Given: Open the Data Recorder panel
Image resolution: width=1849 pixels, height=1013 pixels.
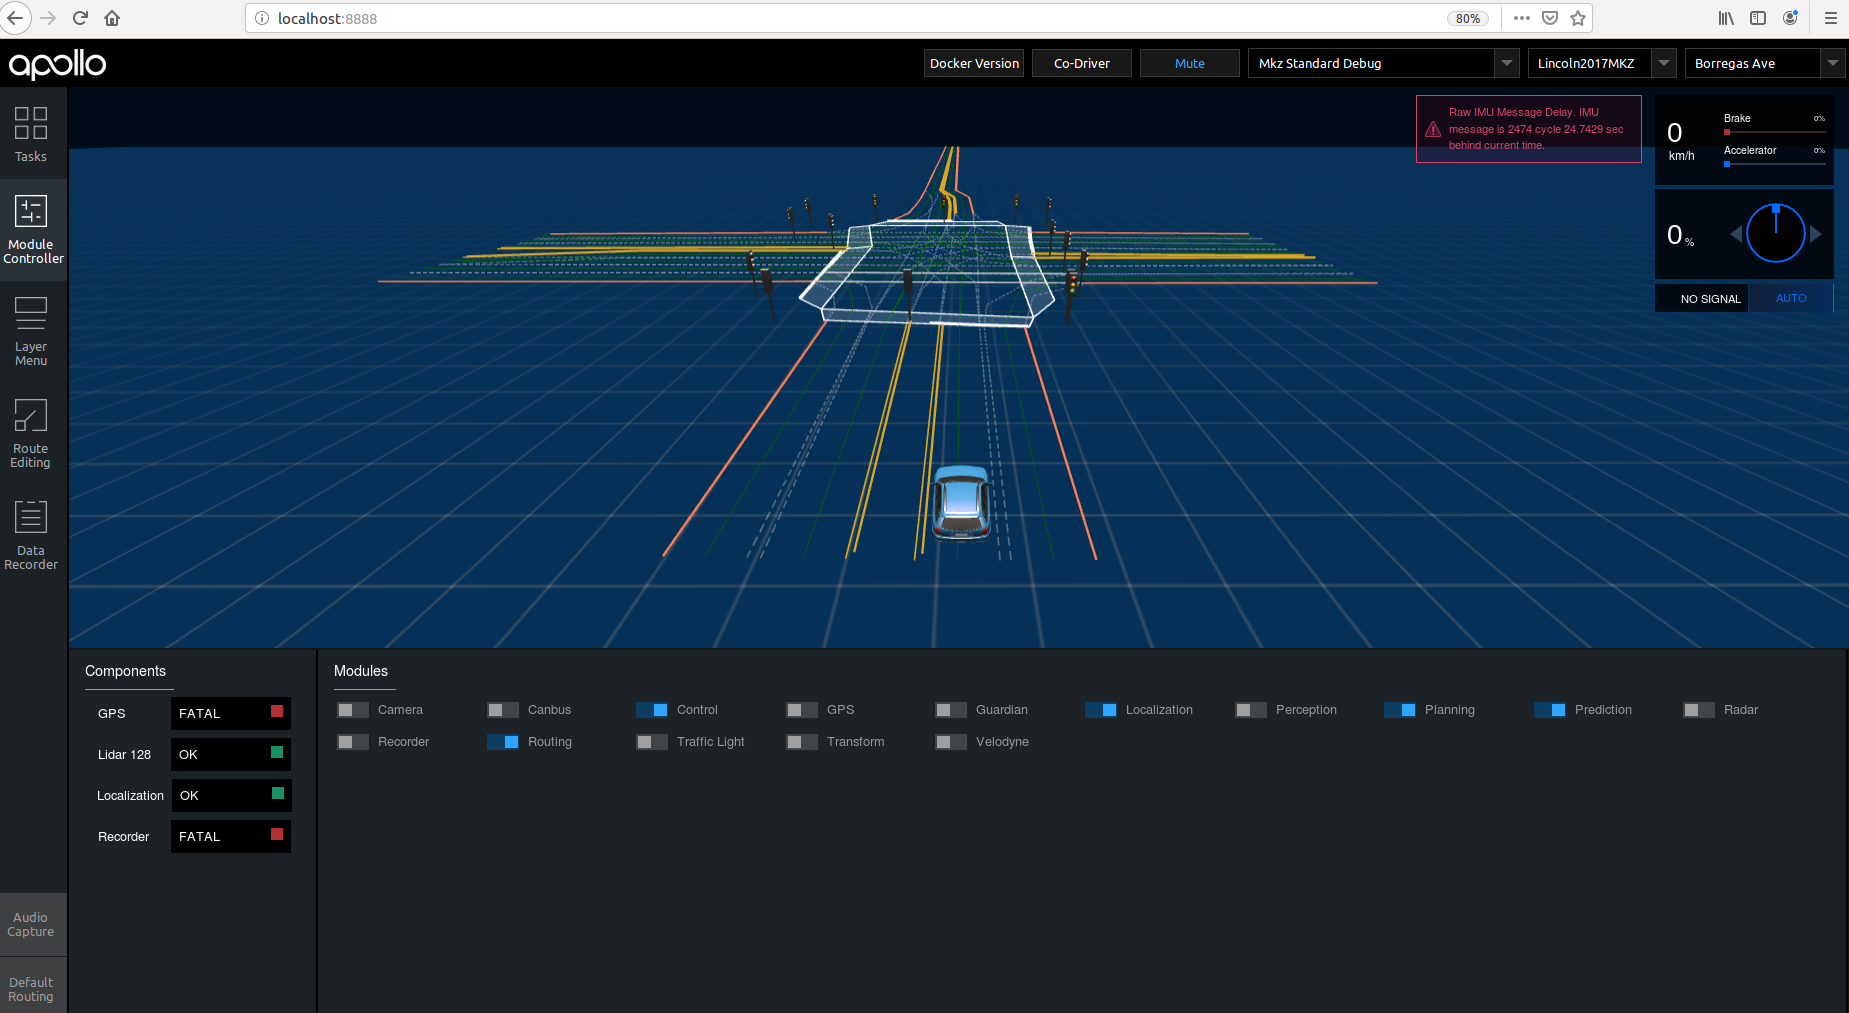Looking at the screenshot, I should coord(31,536).
